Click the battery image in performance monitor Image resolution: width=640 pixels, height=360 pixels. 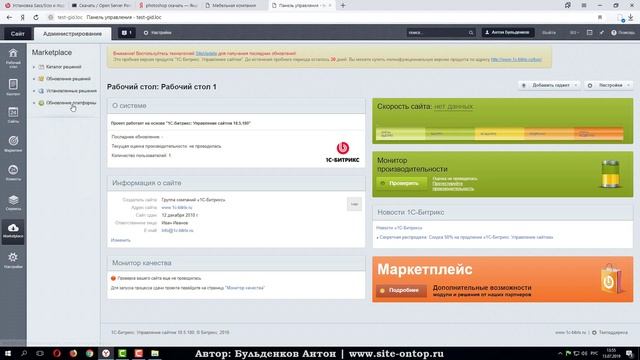(611, 174)
